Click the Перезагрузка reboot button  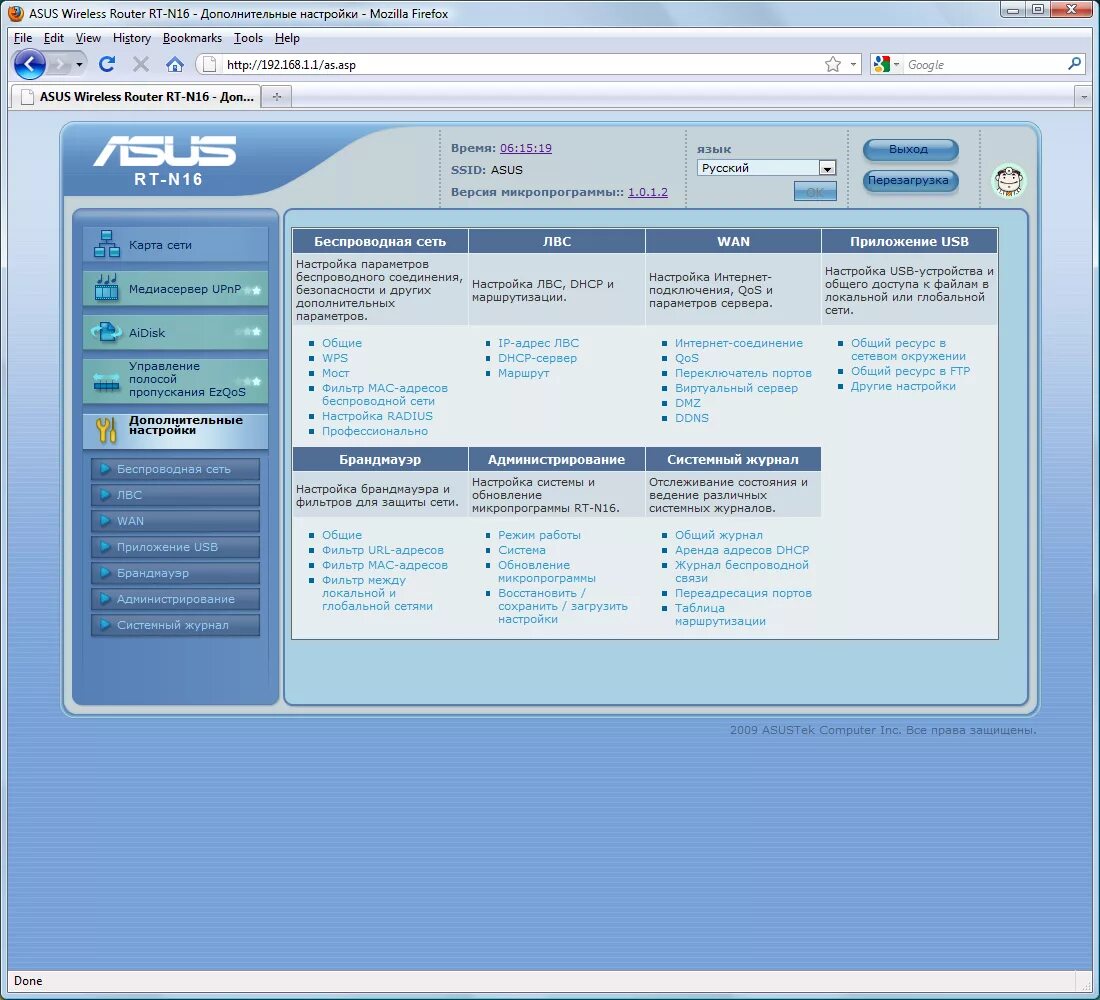tap(910, 180)
